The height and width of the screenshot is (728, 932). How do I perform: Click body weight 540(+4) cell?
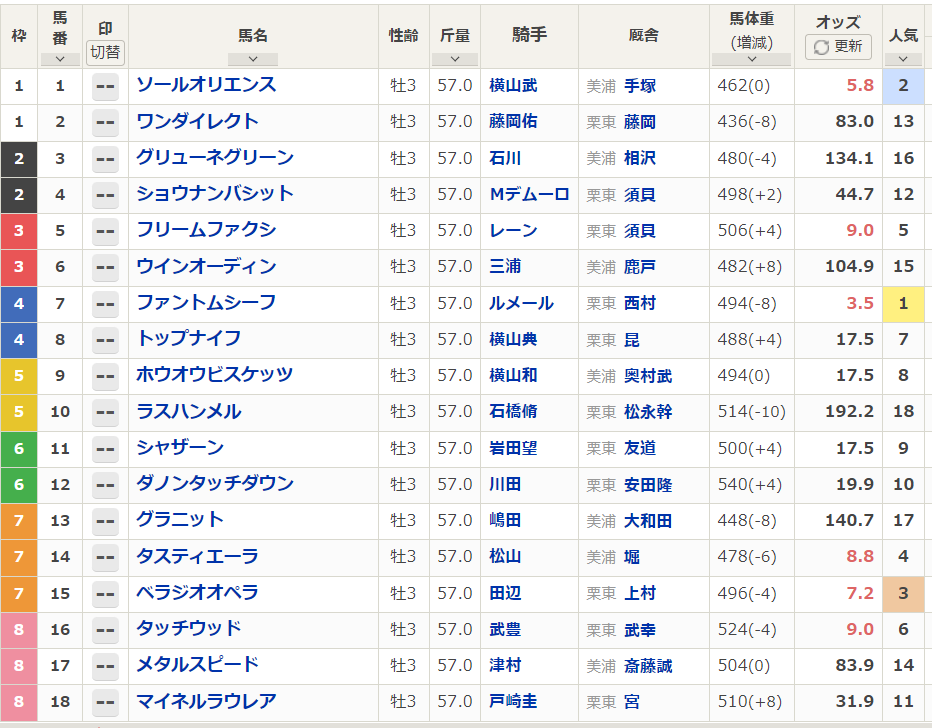tap(750, 485)
